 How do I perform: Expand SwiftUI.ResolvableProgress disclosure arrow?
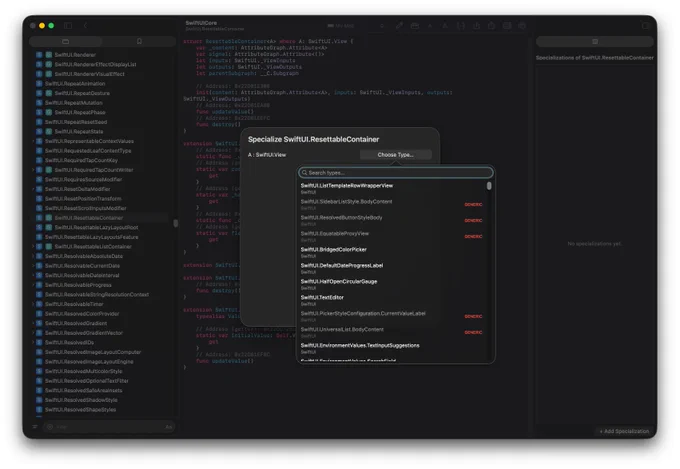click(x=33, y=285)
